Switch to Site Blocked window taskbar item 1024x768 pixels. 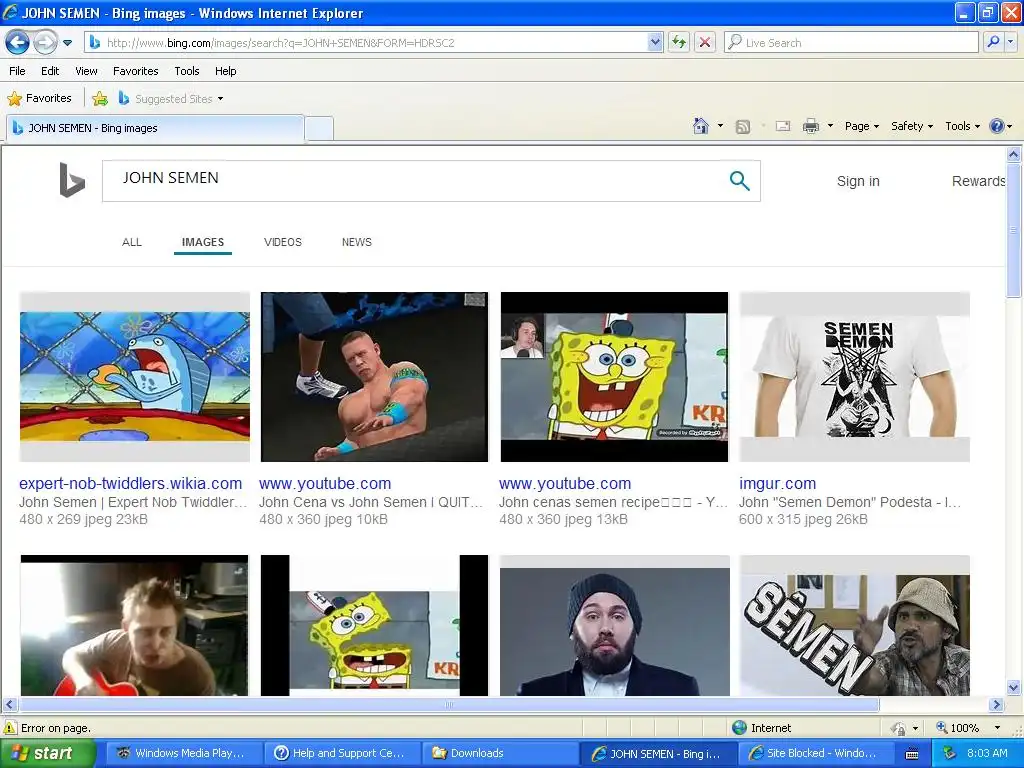(816, 753)
